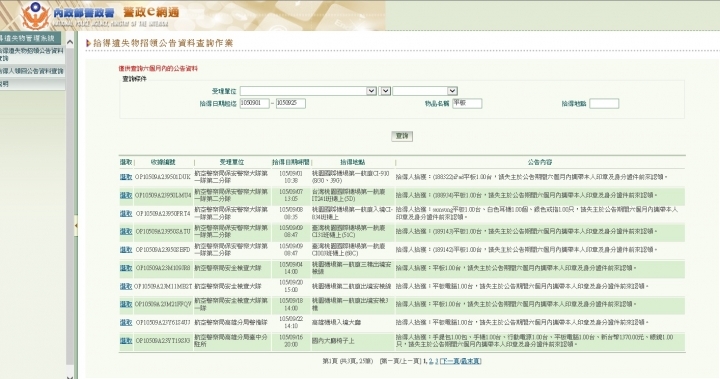
Task: Open the row link dated 105/09/08 08:35
Action: tap(126, 214)
